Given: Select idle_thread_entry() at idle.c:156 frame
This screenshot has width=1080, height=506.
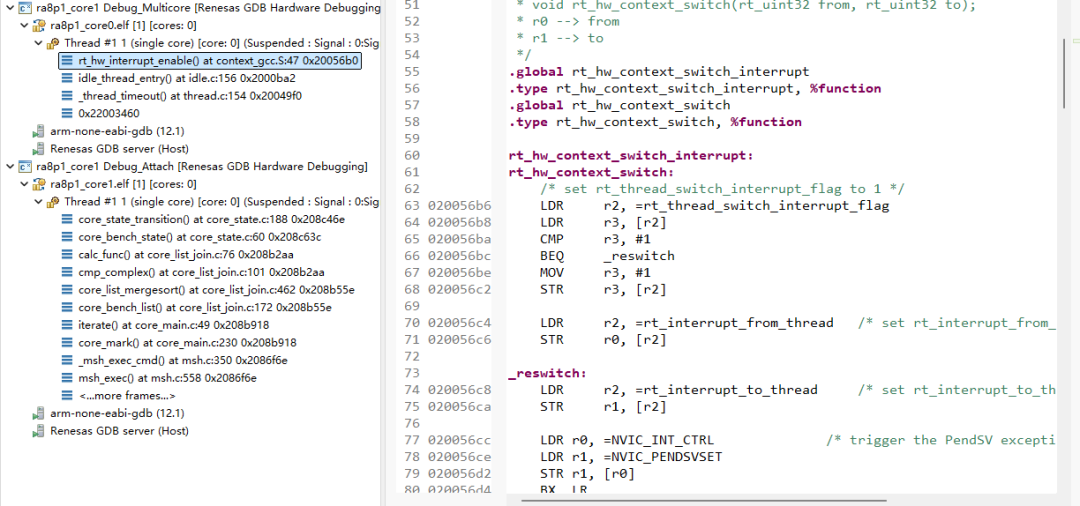Looking at the screenshot, I should click(187, 78).
